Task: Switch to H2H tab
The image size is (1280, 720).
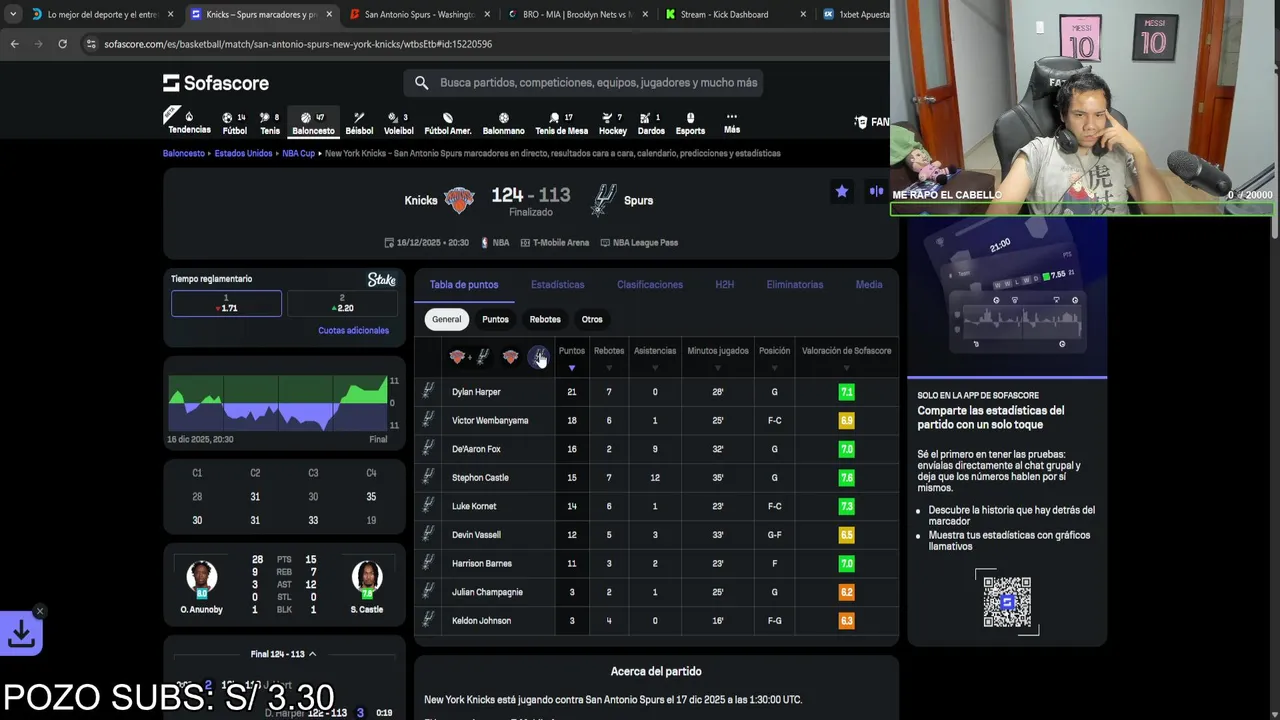Action: 724,285
